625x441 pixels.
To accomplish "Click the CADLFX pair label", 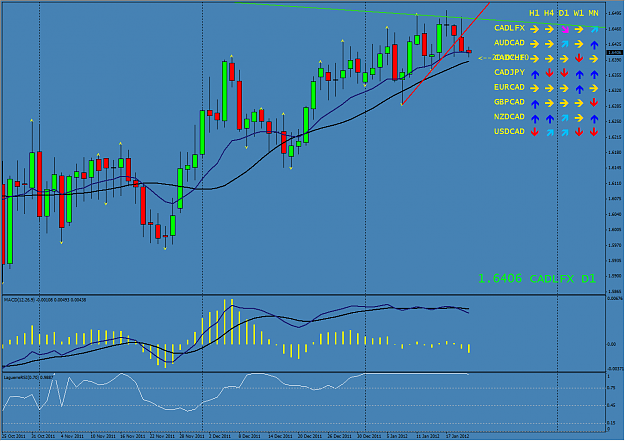I will point(509,28).
